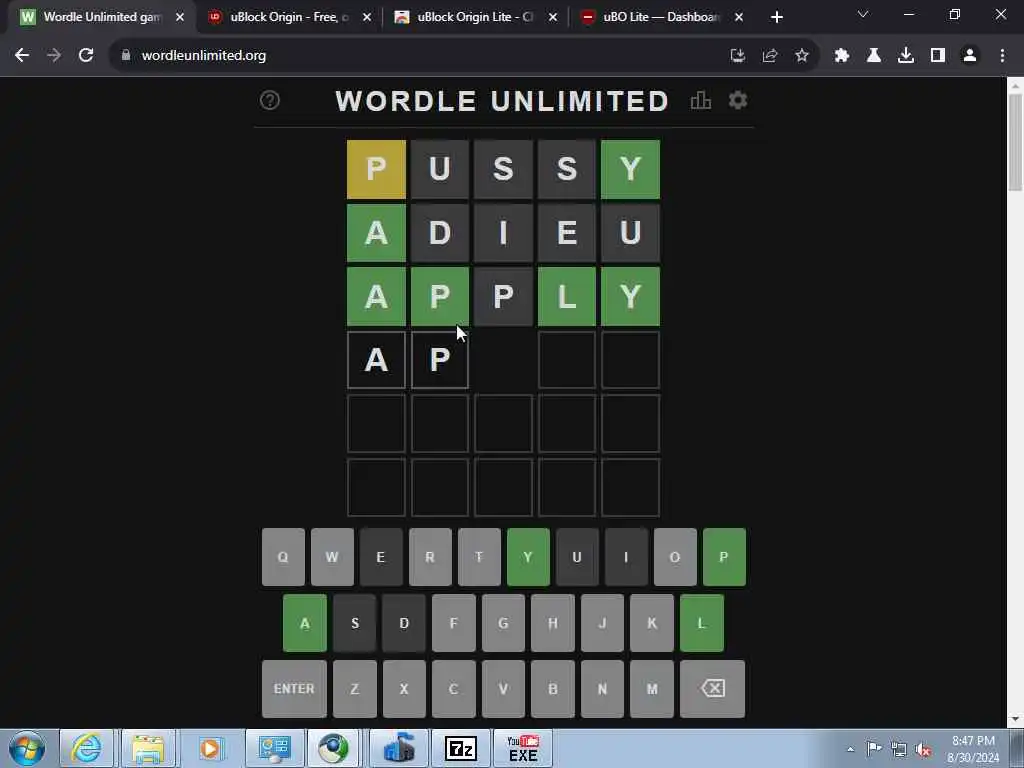Open the profile avatar icon
Viewport: 1024px width, 768px height.
point(970,56)
